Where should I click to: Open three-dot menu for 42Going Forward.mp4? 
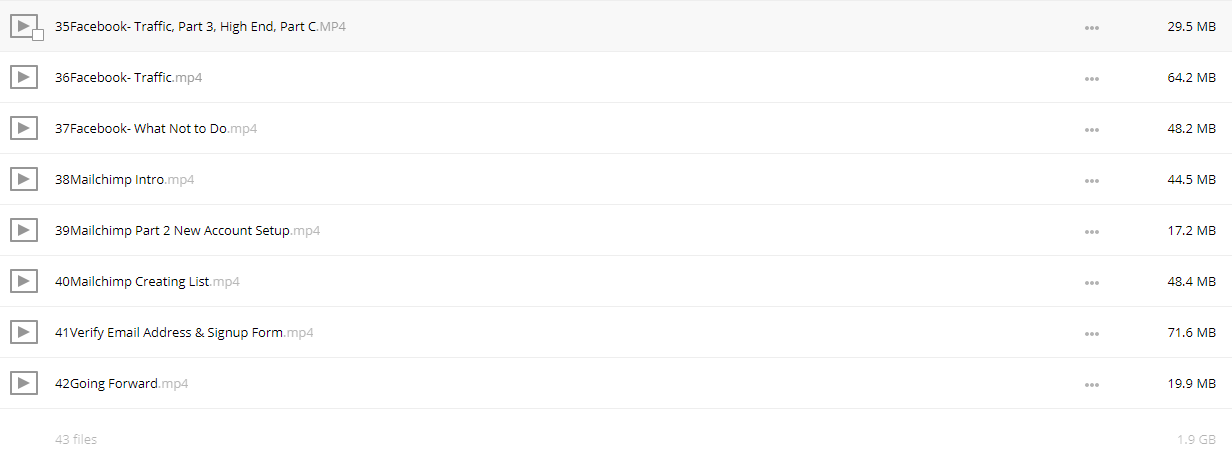[x=1092, y=384]
